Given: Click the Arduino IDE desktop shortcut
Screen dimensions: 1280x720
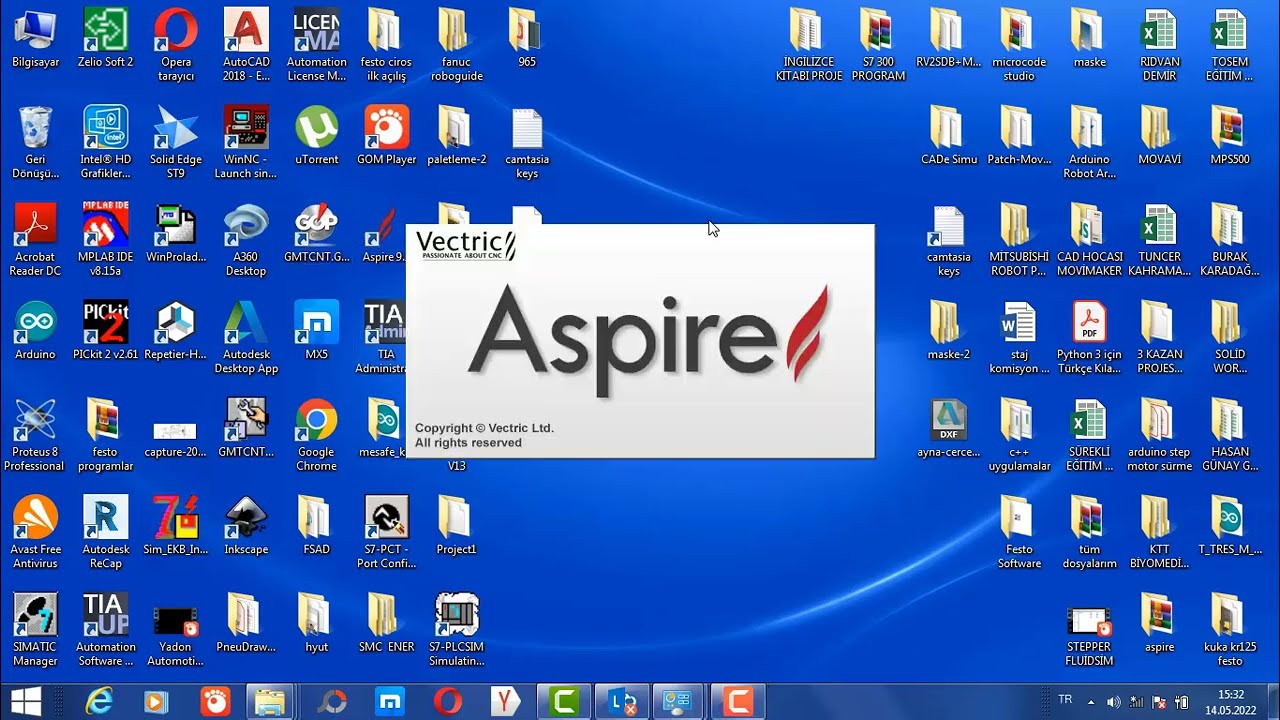Looking at the screenshot, I should click(x=35, y=332).
